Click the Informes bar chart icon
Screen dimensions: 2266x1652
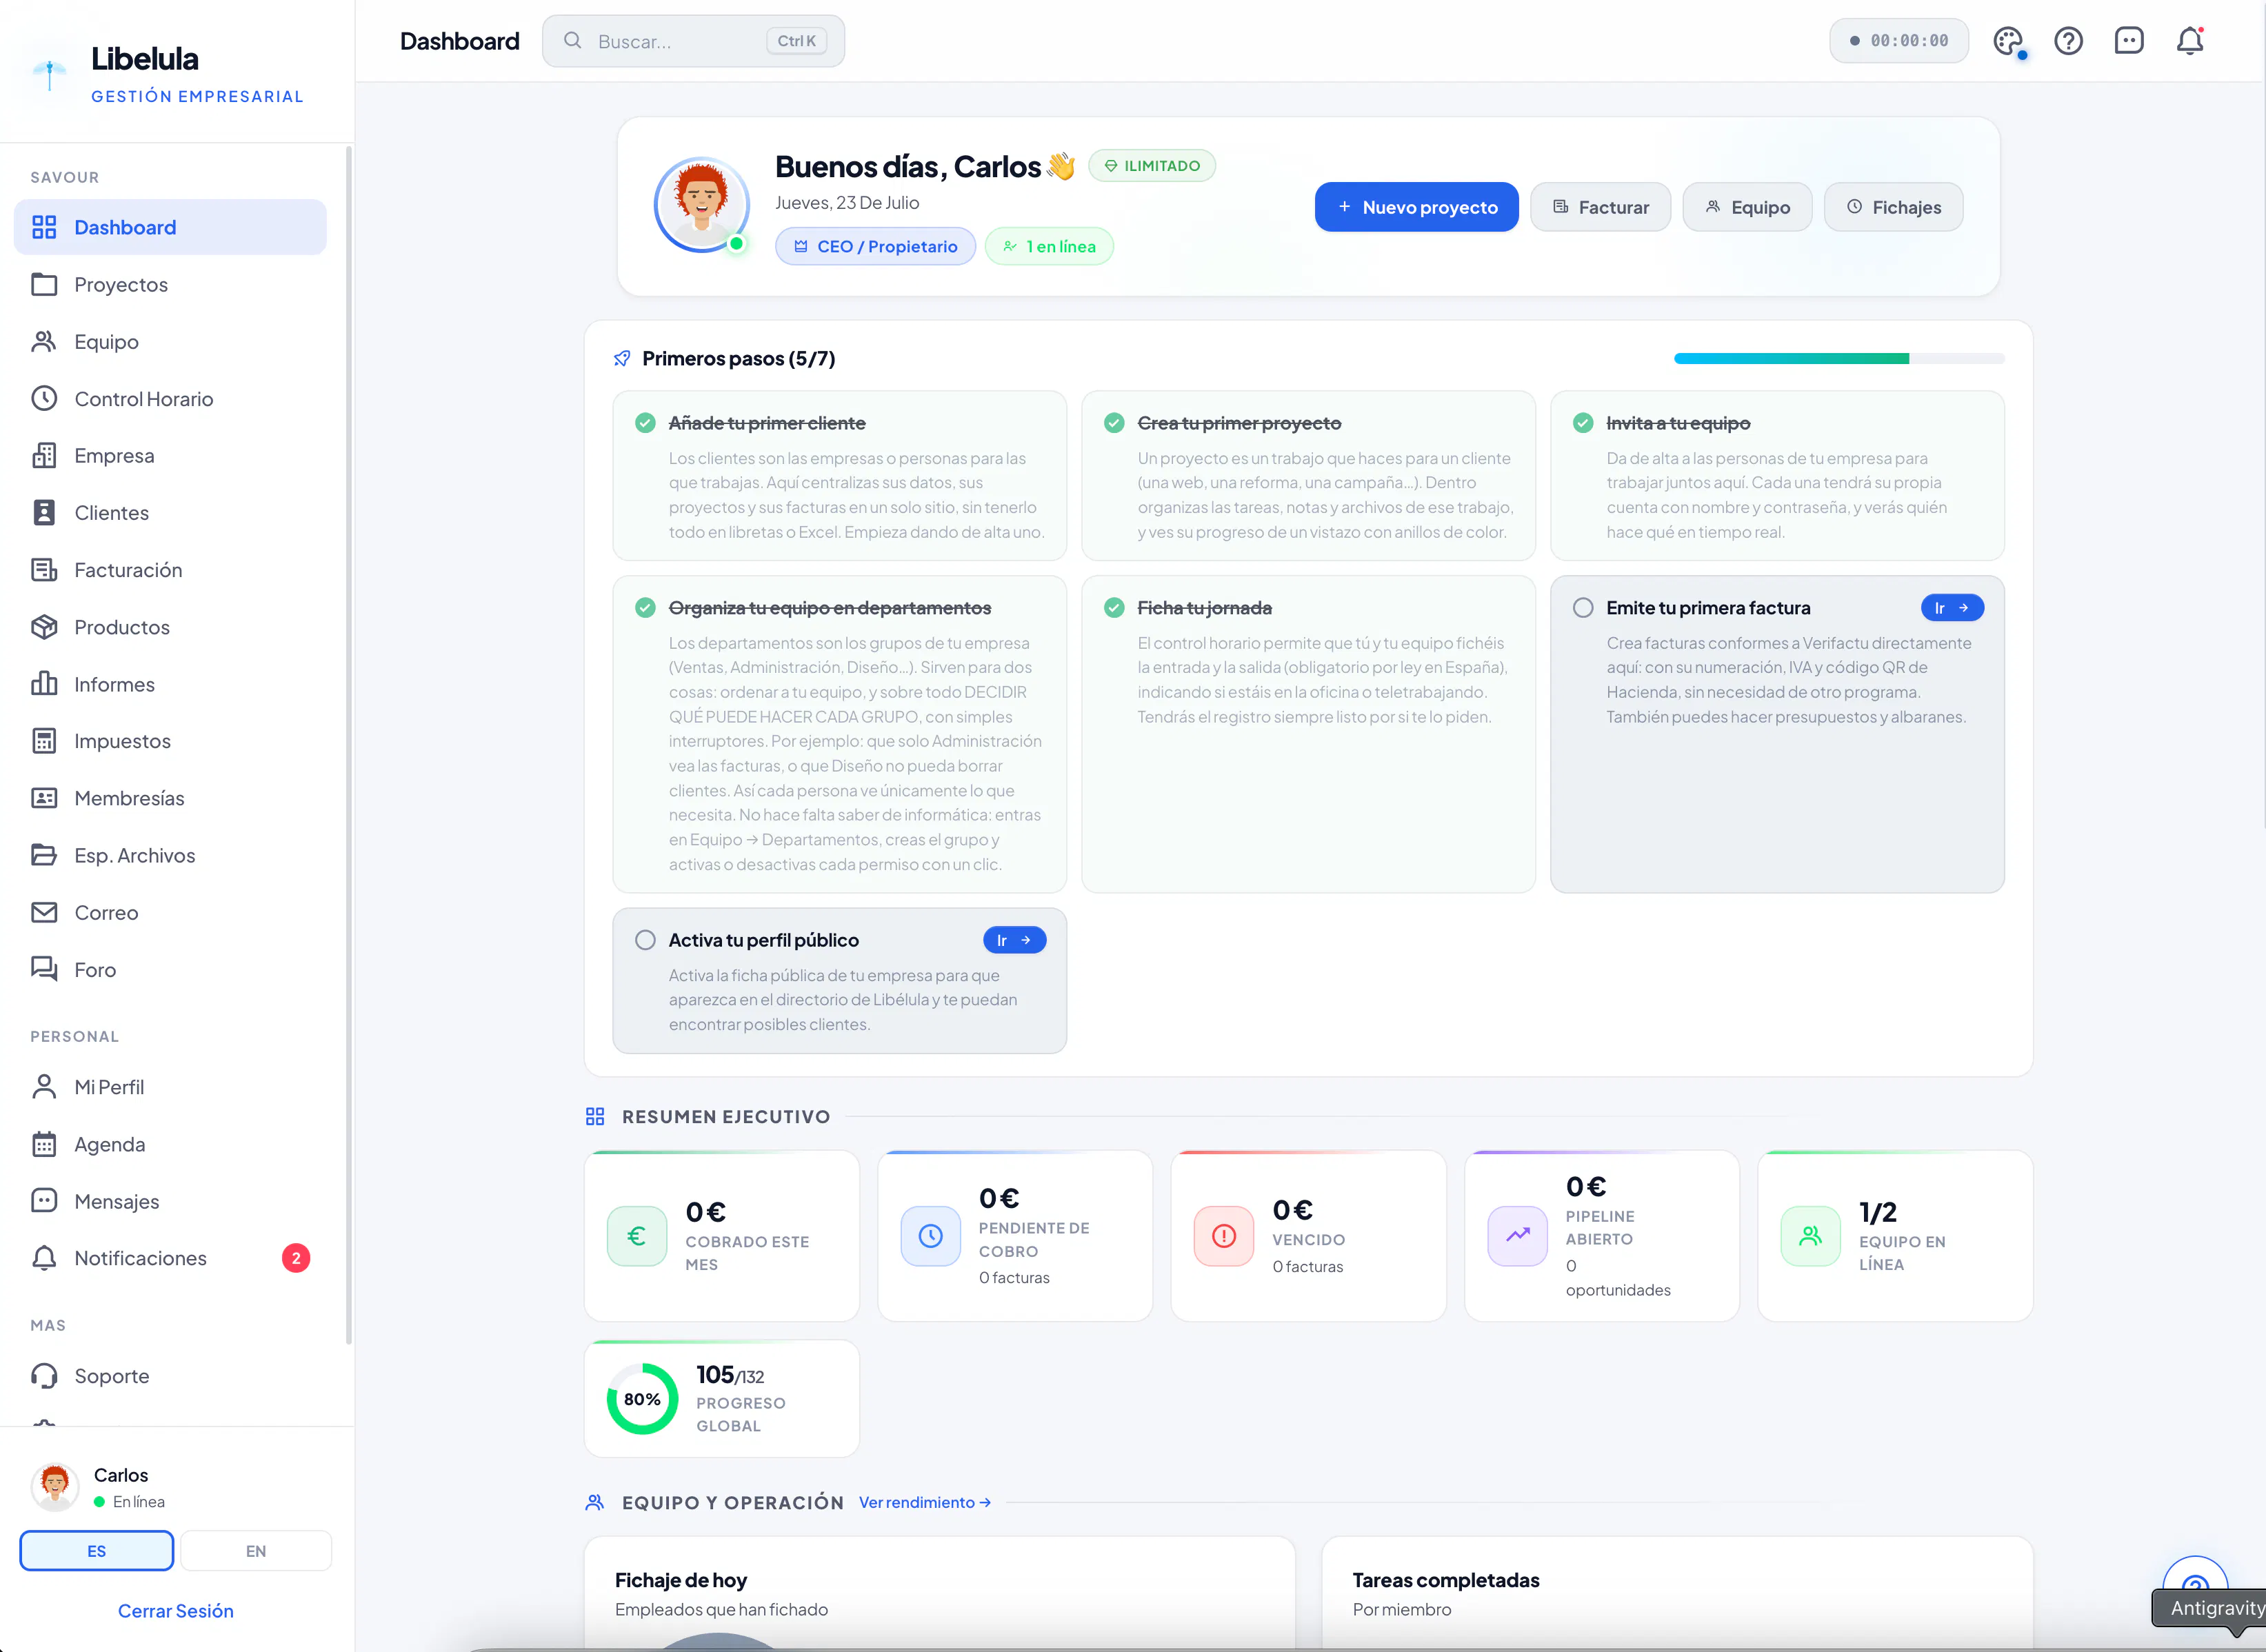(44, 684)
